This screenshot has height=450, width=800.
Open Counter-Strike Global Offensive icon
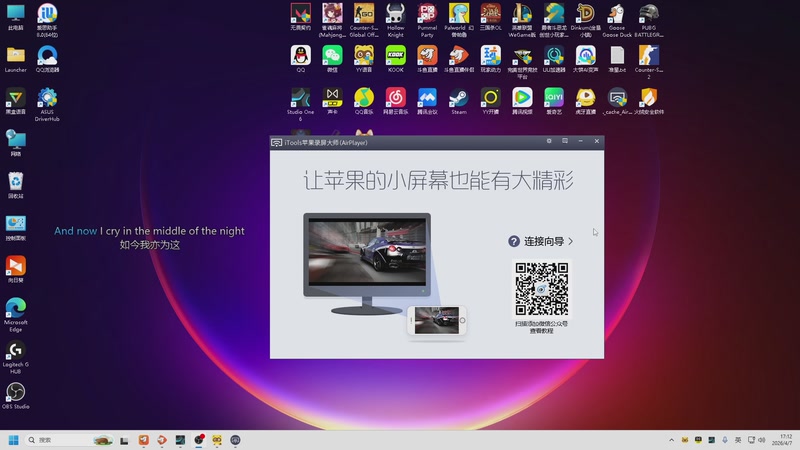point(364,20)
